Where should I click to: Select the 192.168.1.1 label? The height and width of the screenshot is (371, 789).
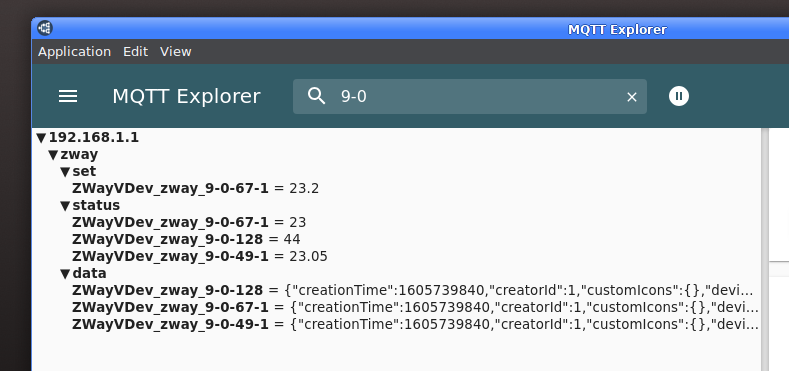point(94,137)
